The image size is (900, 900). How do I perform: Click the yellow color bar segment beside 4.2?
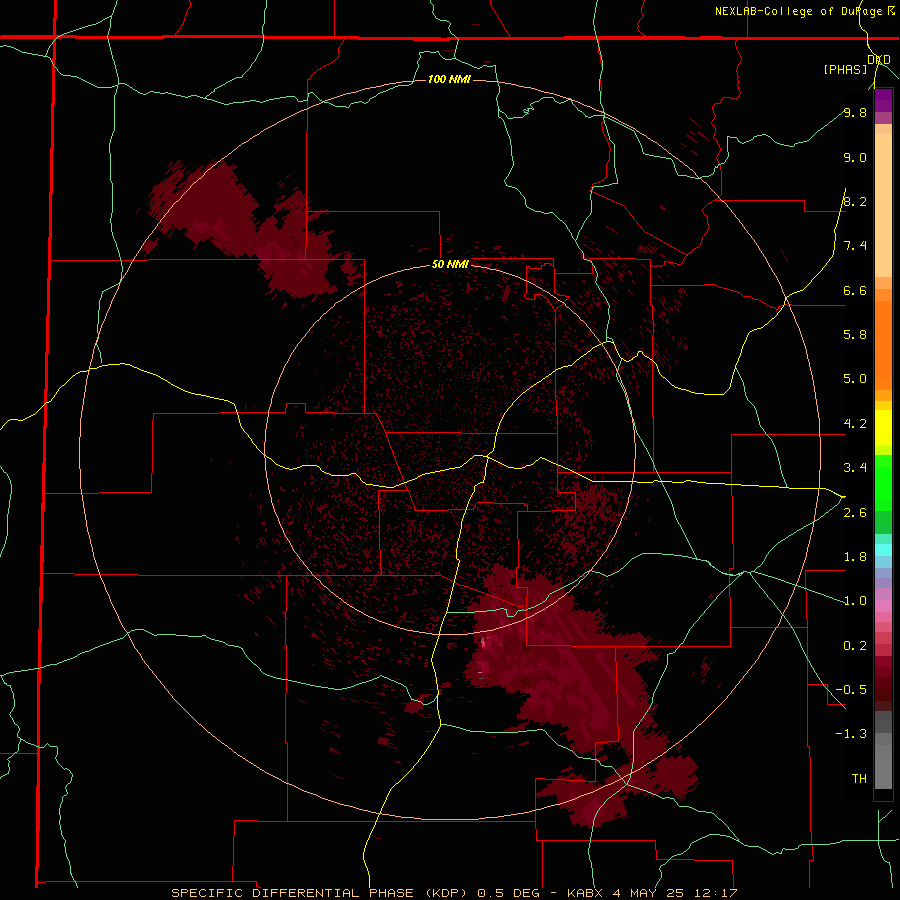883,427
